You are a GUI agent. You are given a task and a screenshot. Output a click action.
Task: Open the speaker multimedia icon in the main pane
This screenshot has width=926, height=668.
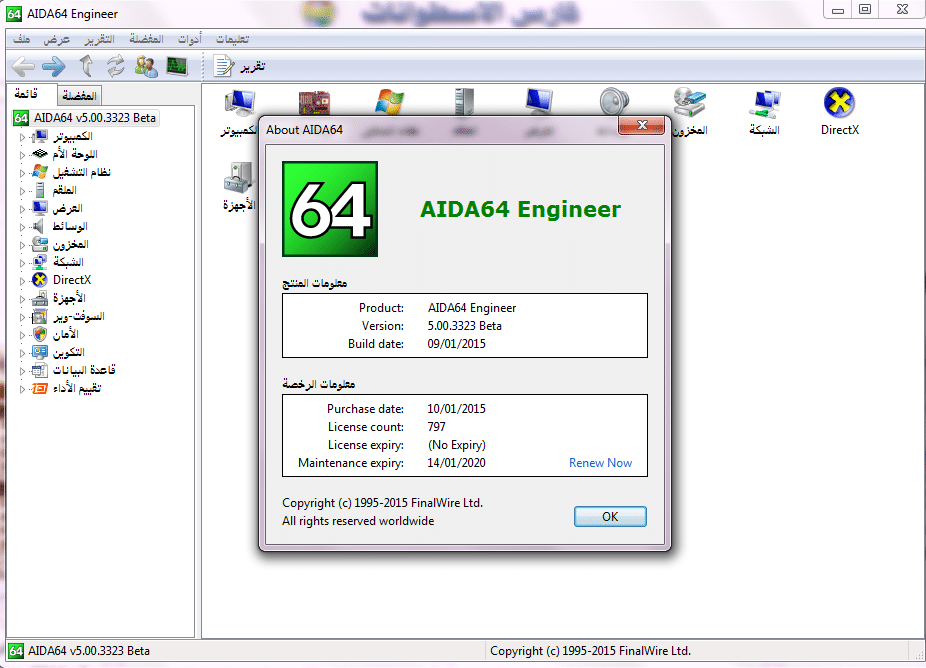[614, 102]
